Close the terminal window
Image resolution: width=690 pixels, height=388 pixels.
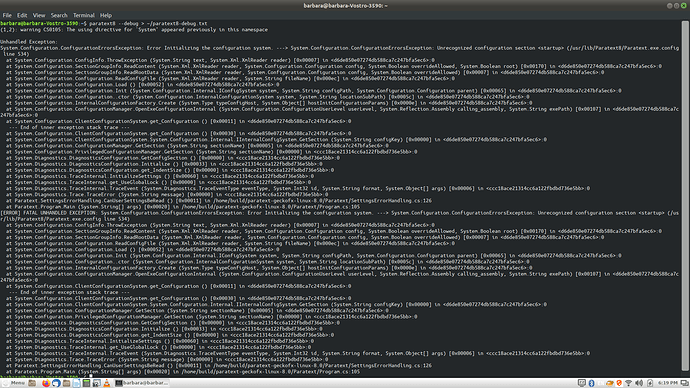(683, 6)
